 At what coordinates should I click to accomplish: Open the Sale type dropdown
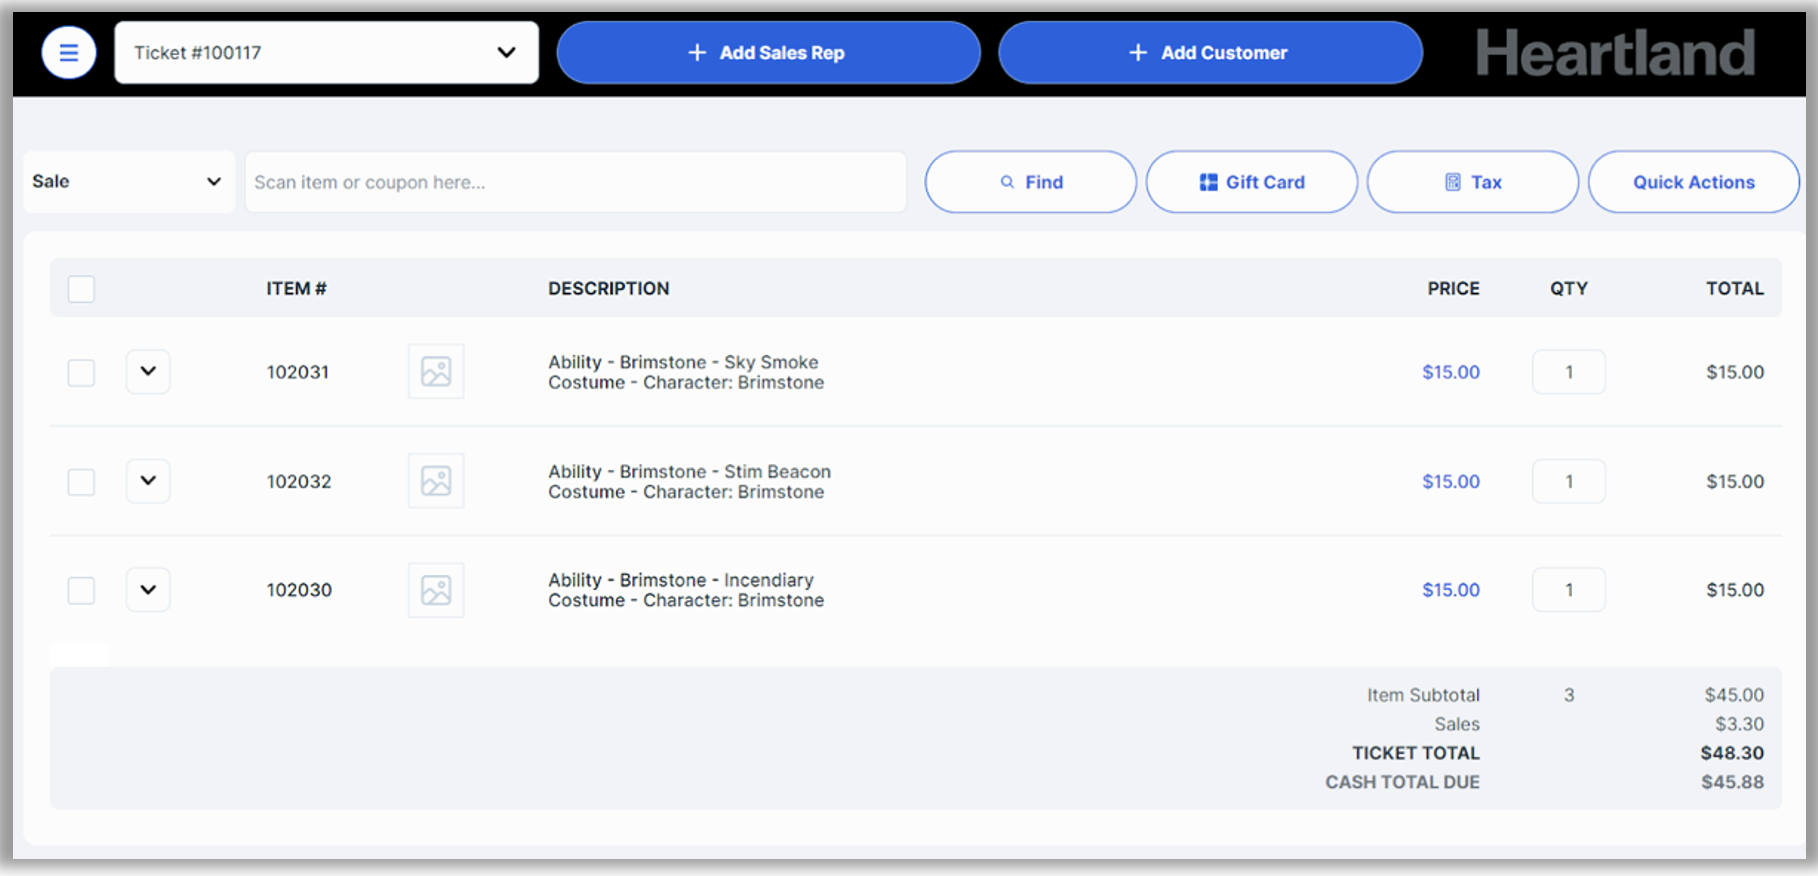point(128,182)
